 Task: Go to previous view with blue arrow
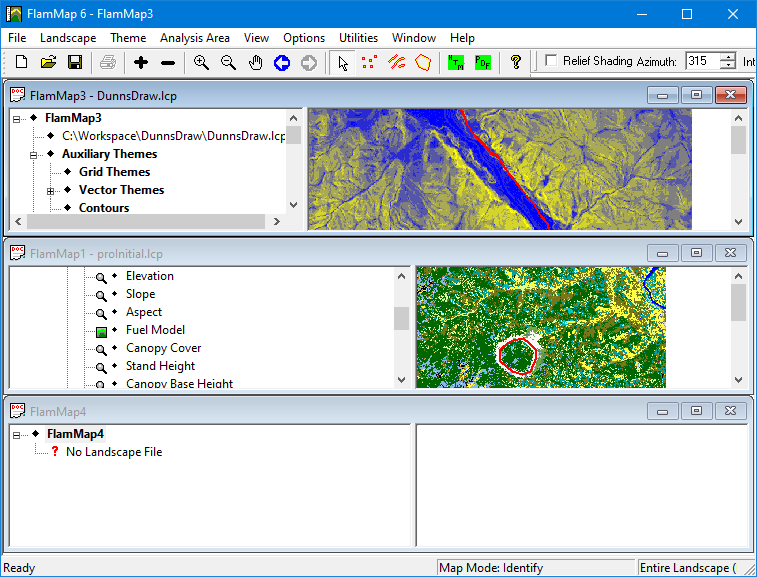click(282, 62)
